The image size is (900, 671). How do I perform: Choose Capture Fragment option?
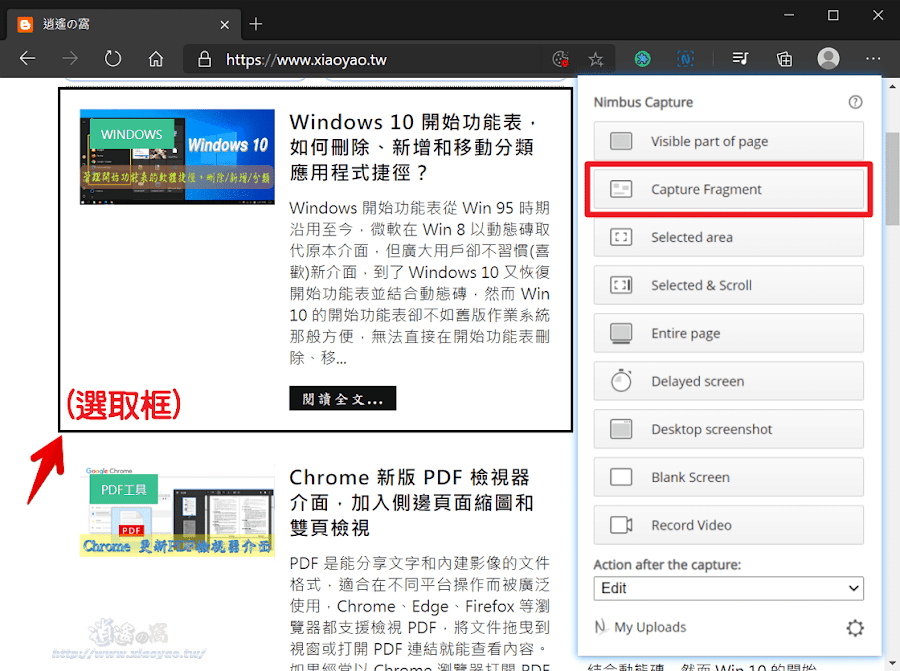pyautogui.click(x=728, y=189)
